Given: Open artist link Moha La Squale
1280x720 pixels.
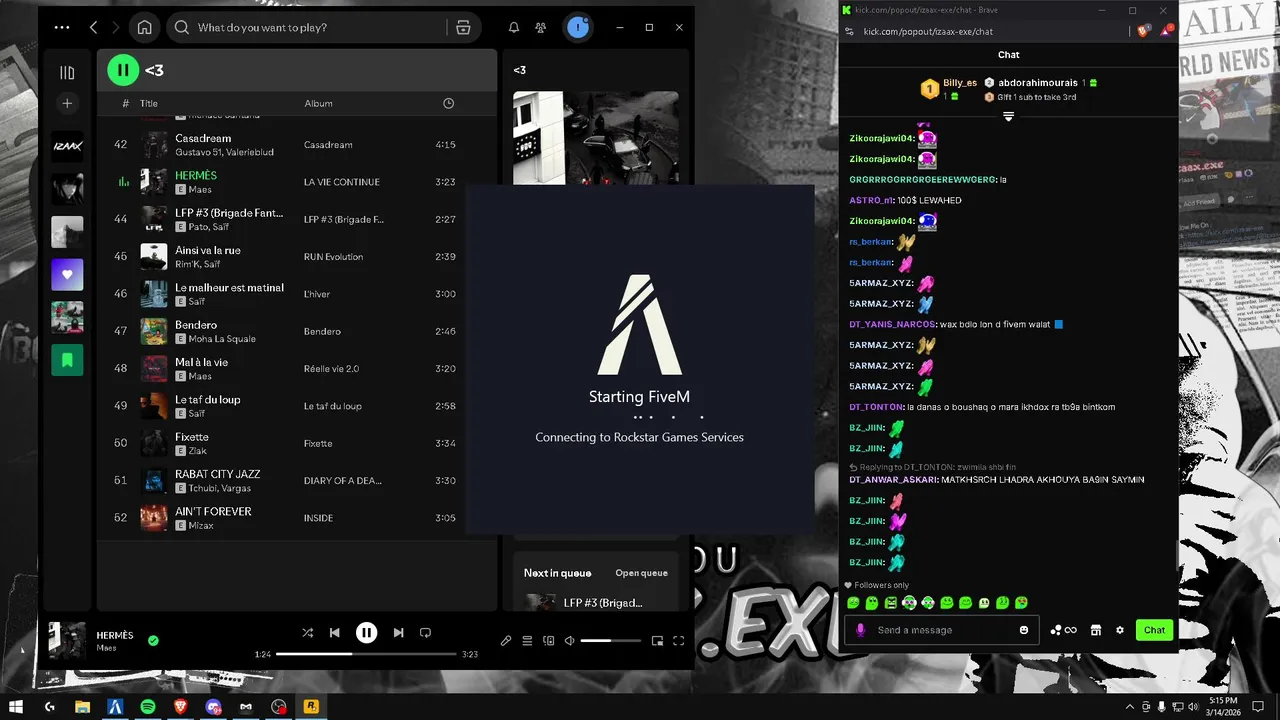Looking at the screenshot, I should [x=222, y=339].
